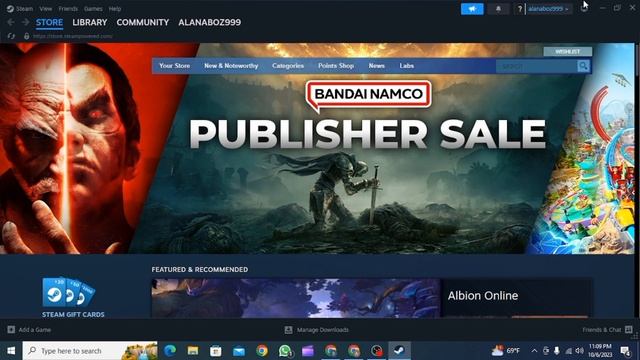Open the Wishlist button
The height and width of the screenshot is (360, 640).
point(567,51)
